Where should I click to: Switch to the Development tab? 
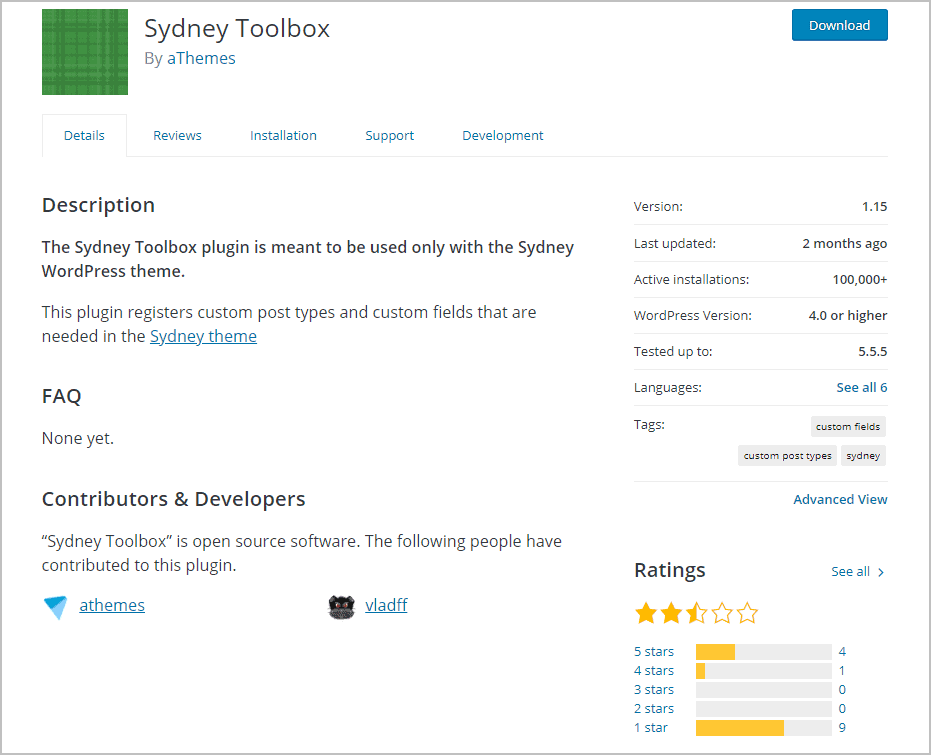pyautogui.click(x=503, y=135)
